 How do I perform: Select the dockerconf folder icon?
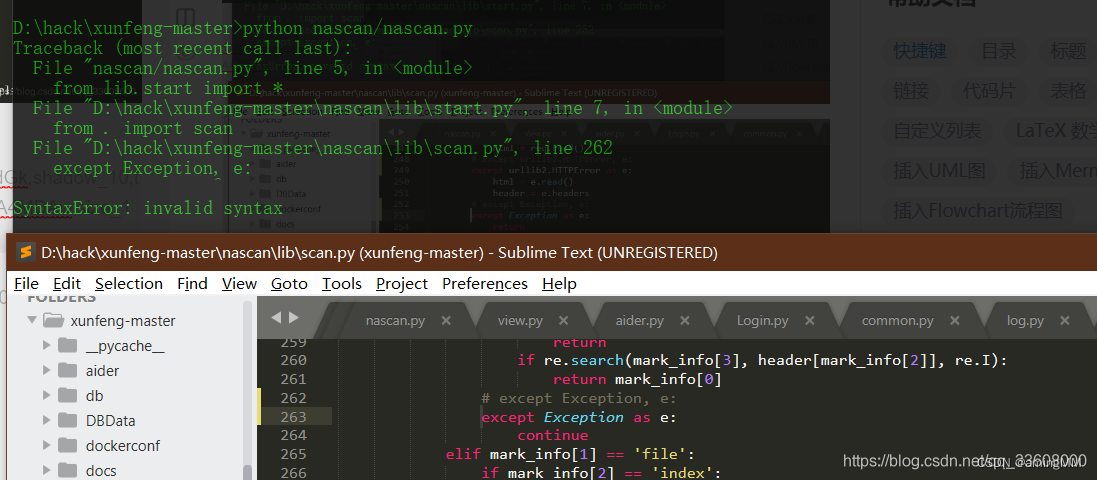68,446
